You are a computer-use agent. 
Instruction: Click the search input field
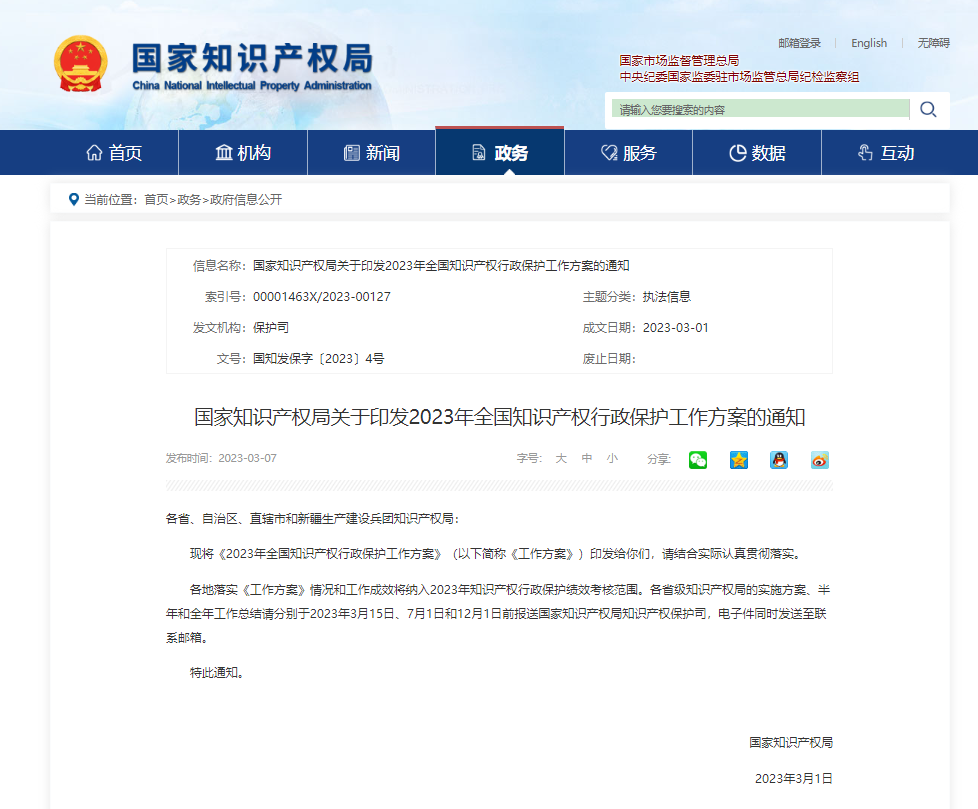click(760, 110)
